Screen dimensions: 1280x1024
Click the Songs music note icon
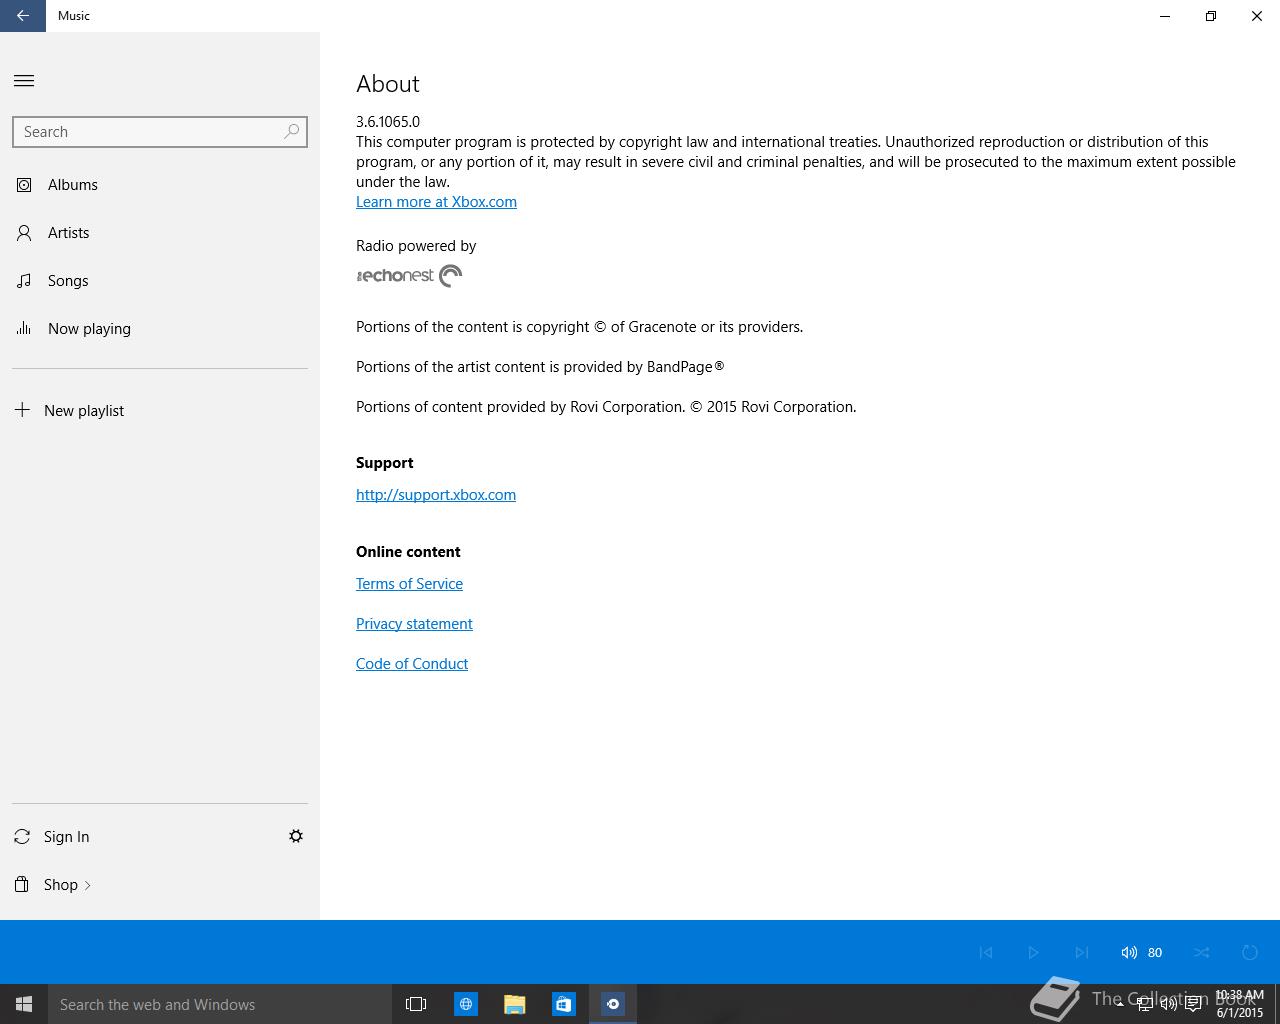24,281
